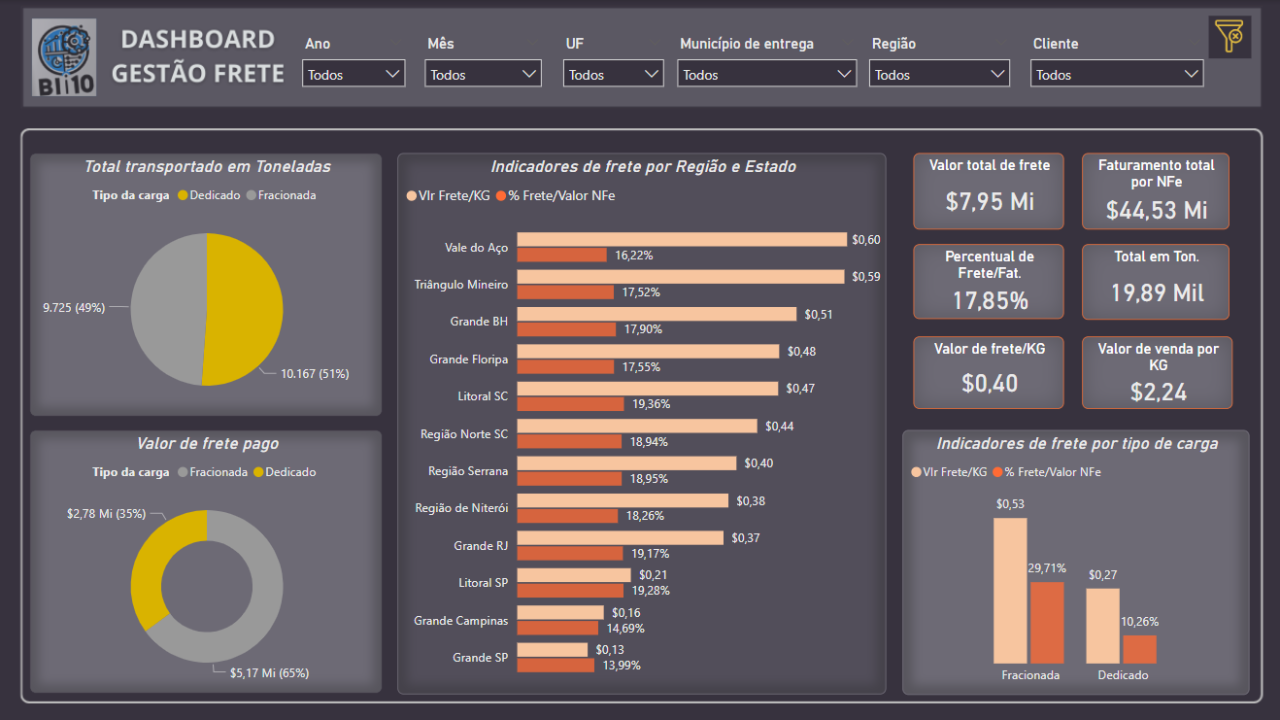This screenshot has height=720, width=1280.
Task: Open the Região dropdown filter
Action: (939, 74)
